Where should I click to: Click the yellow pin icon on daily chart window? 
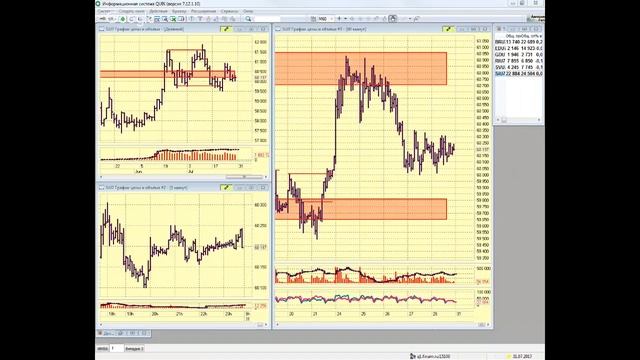[x=226, y=29]
